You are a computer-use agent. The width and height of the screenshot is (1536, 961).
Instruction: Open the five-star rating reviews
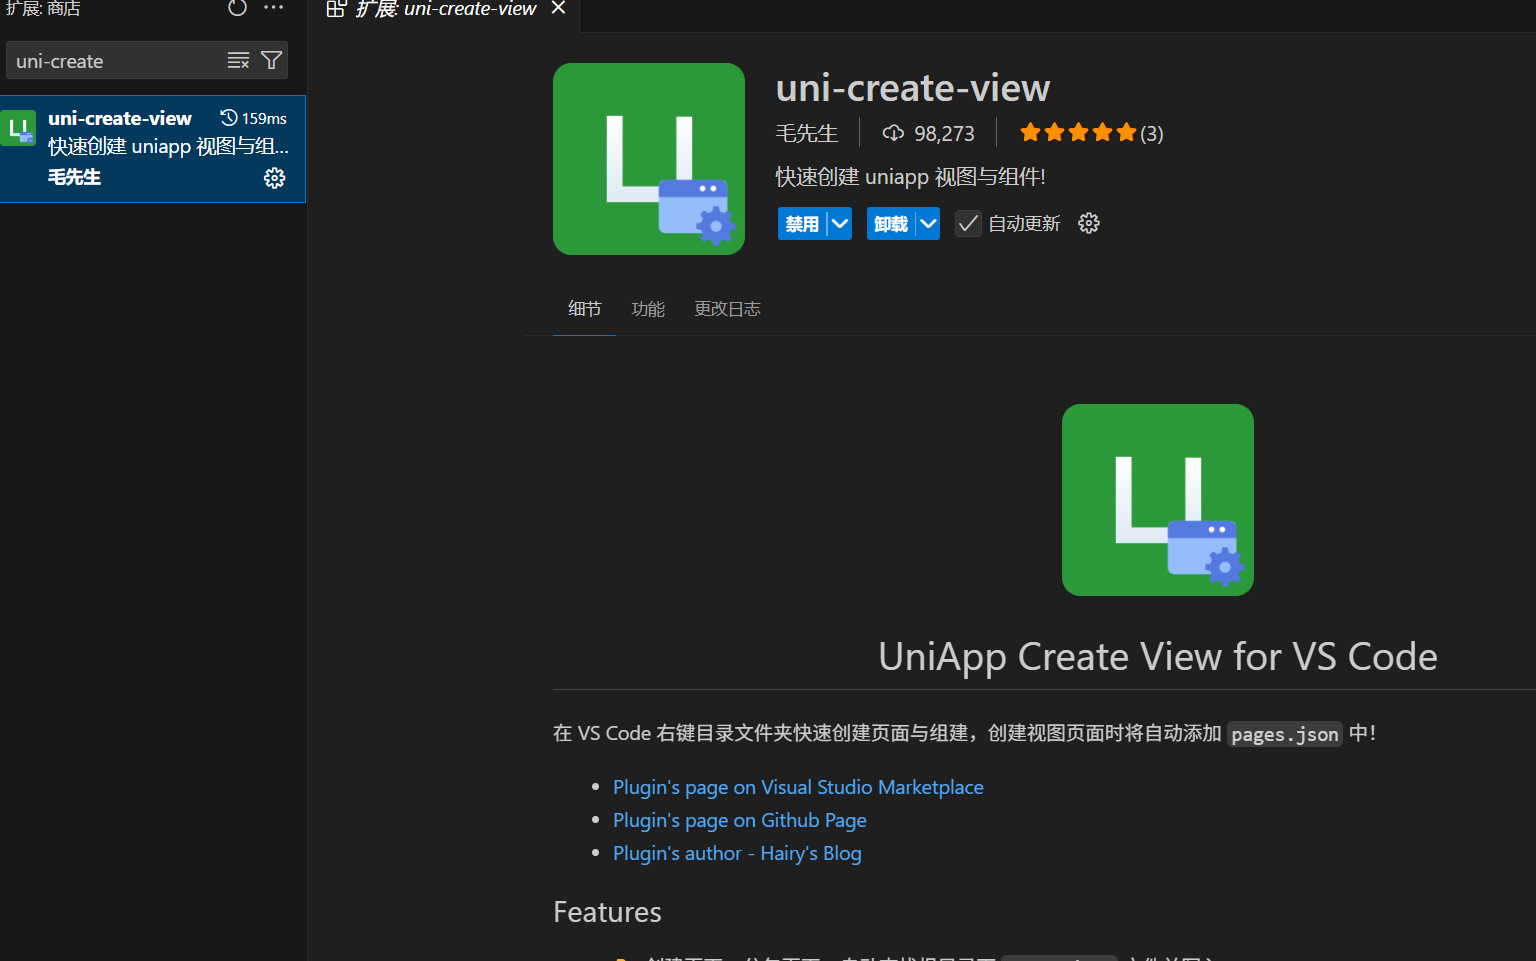[x=1091, y=133]
